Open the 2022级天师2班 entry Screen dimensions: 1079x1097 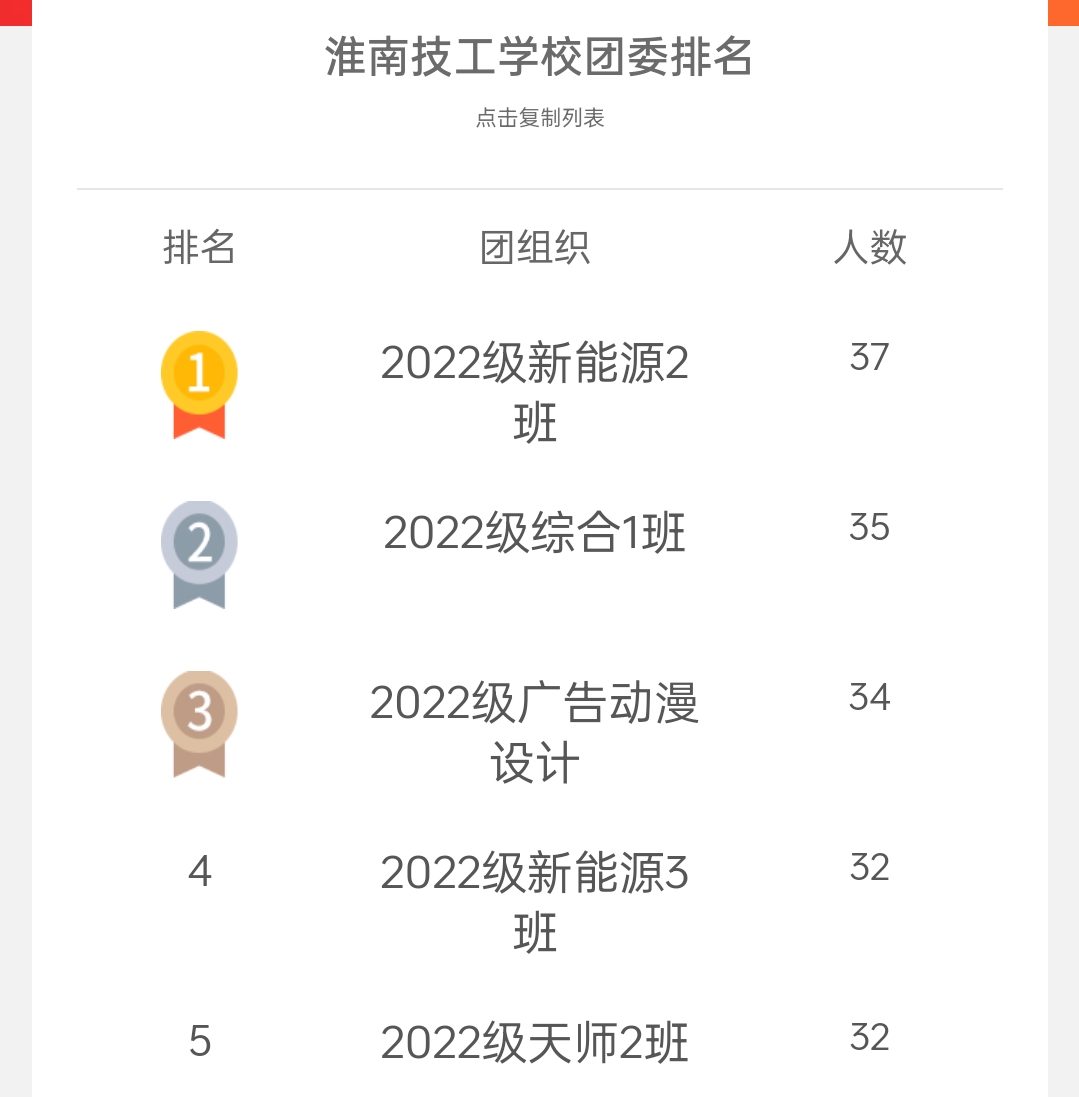pos(535,1042)
